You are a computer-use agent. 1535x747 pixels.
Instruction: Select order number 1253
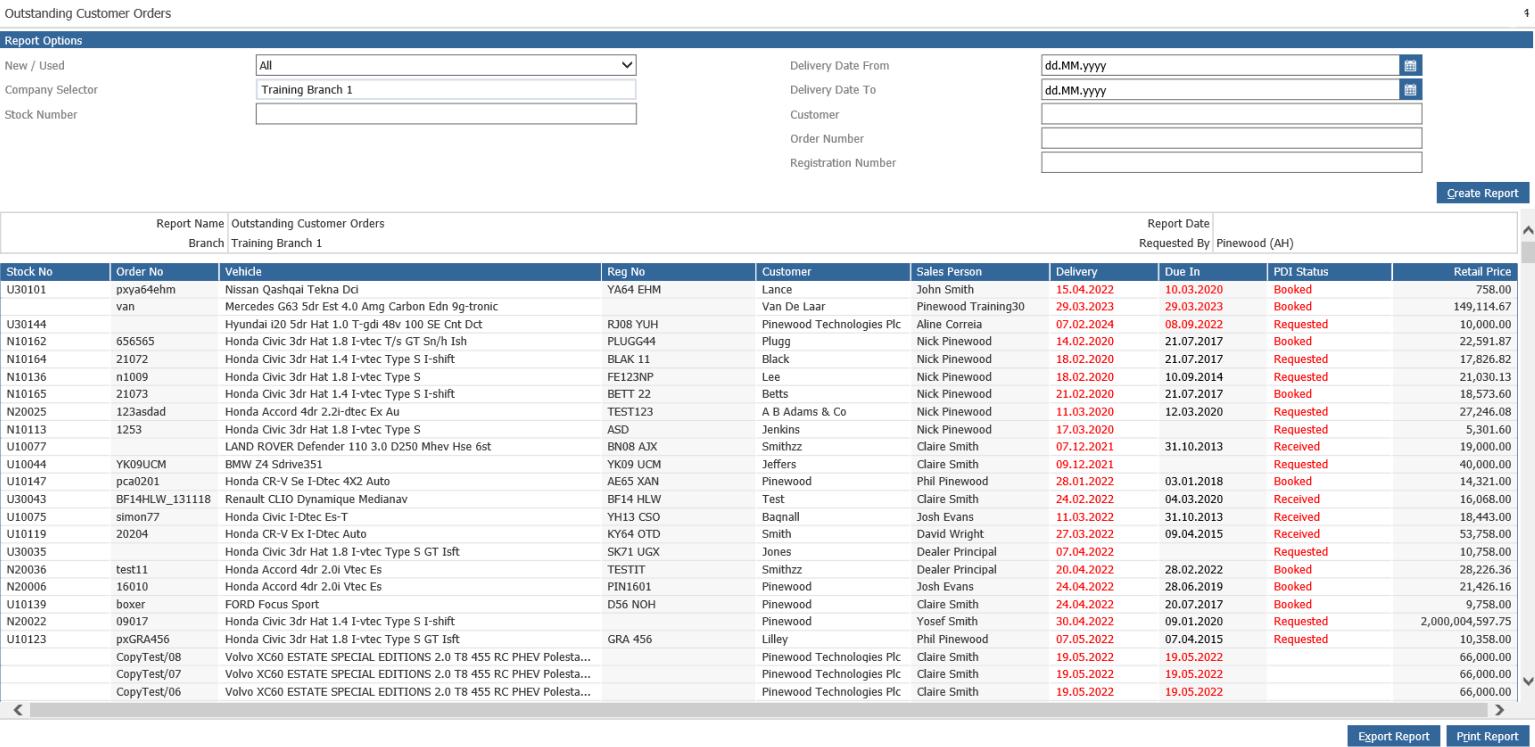(x=128, y=429)
